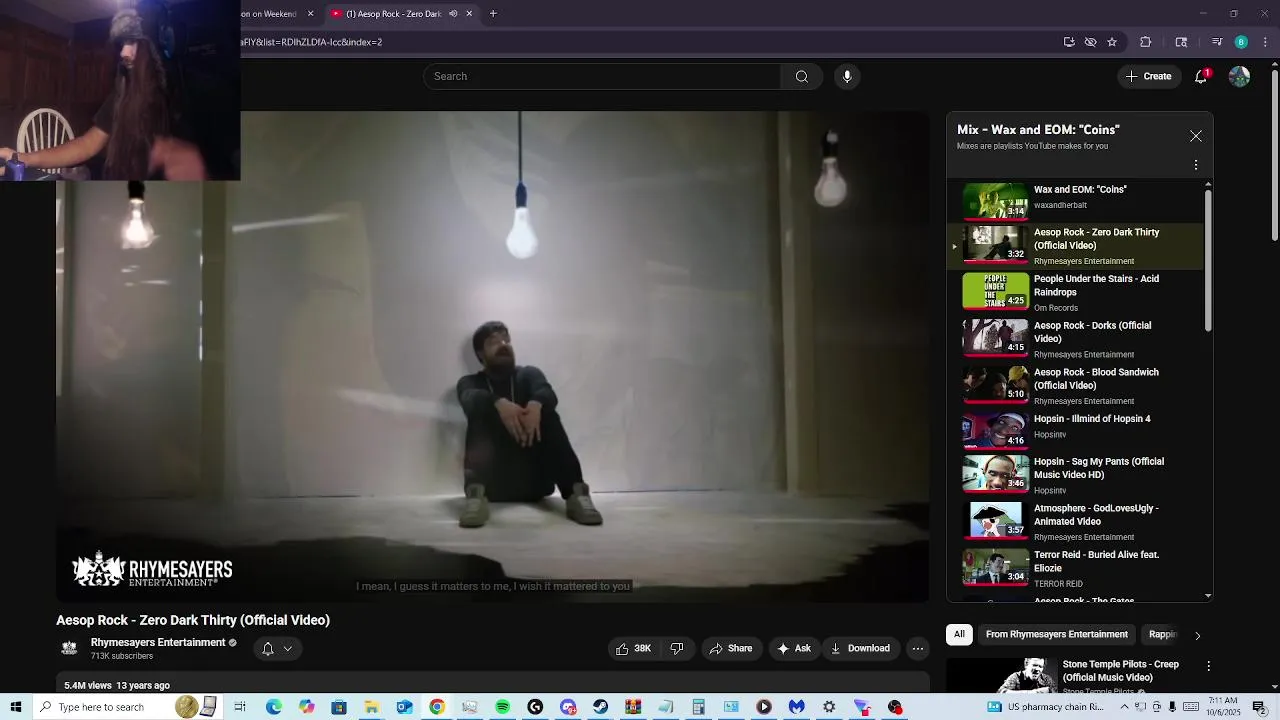Viewport: 1280px width, 720px height.
Task: Open the YouTube account avatar menu
Action: pyautogui.click(x=1239, y=77)
